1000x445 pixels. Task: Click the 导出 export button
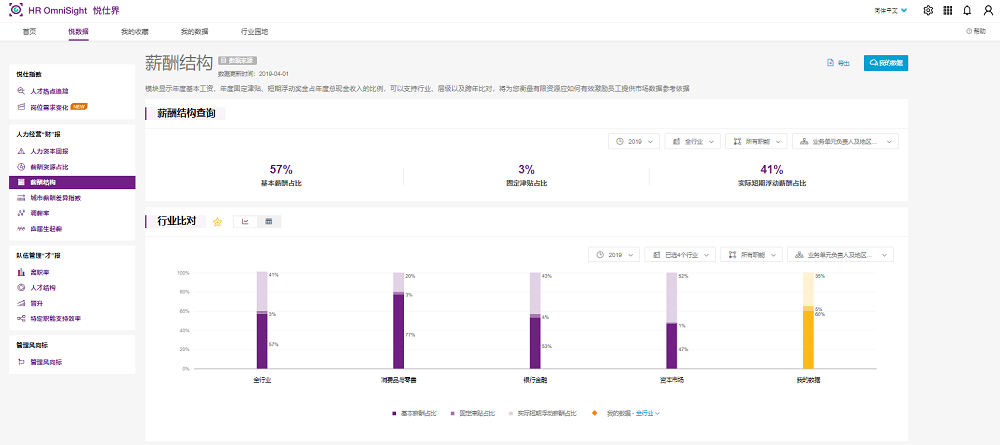point(838,63)
